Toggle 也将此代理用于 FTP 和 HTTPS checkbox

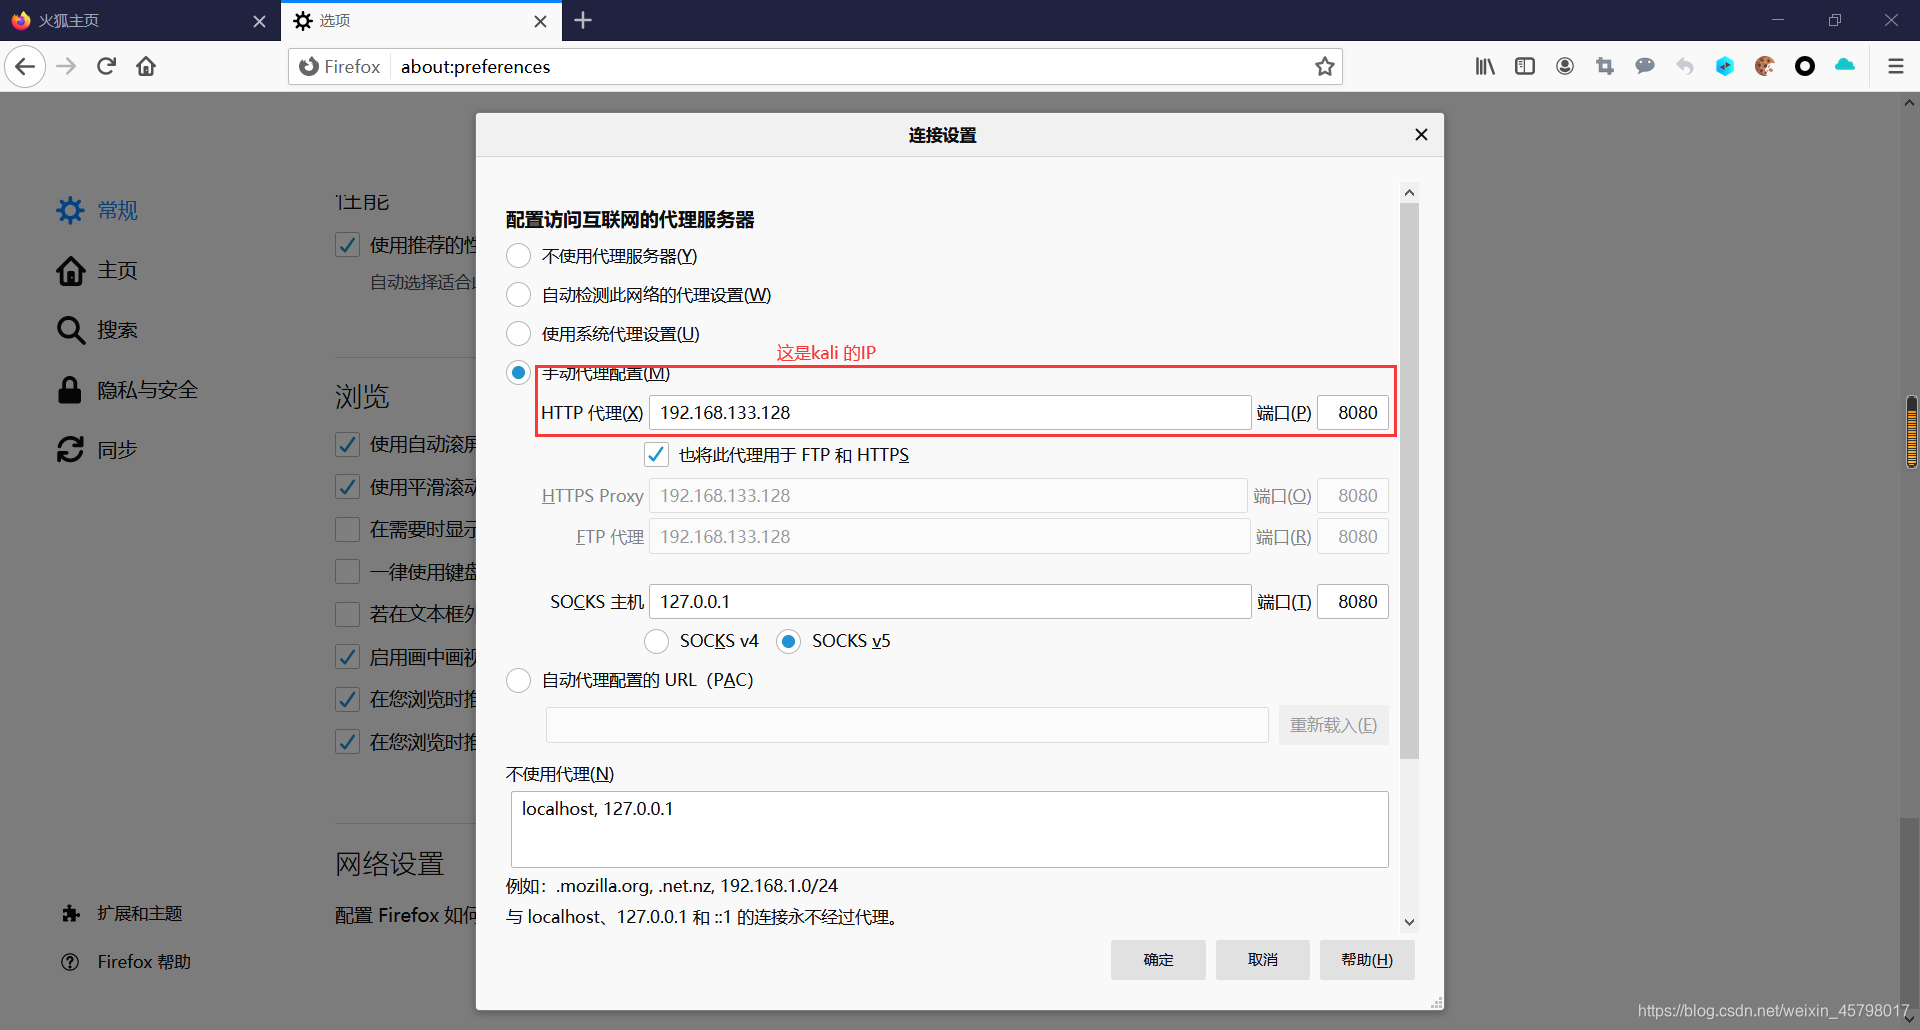point(656,455)
